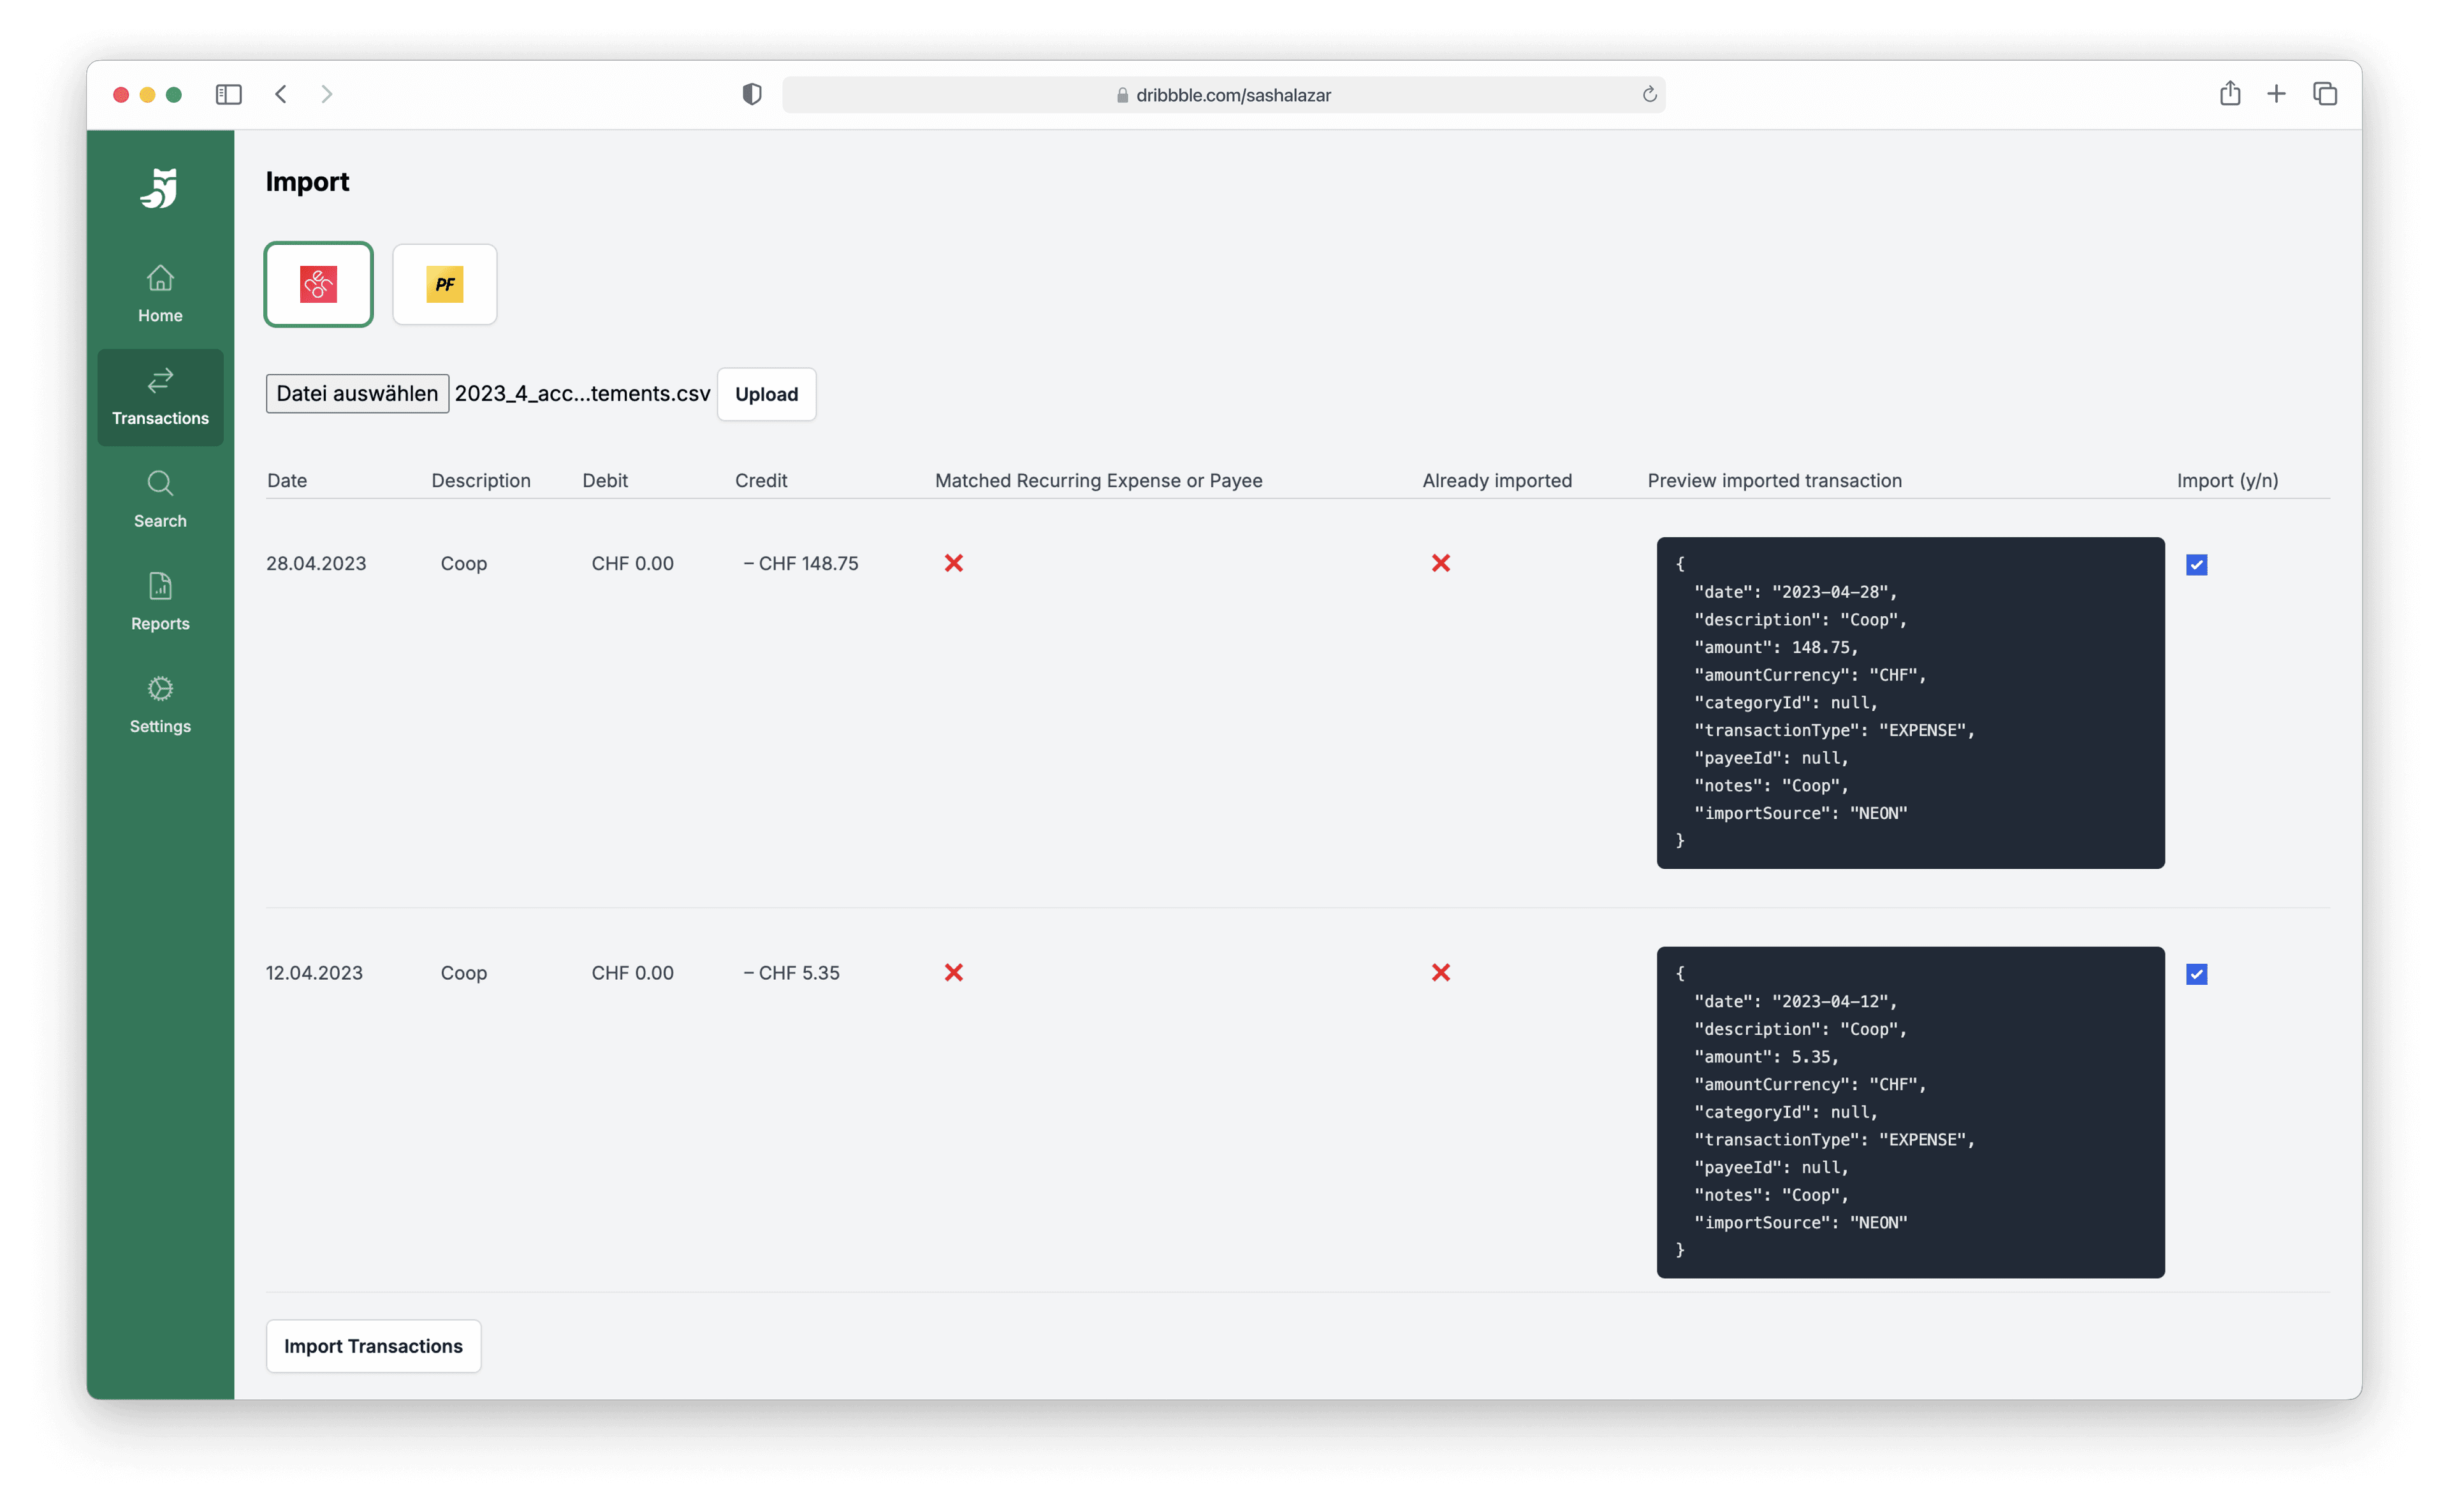The image size is (2448, 1512).
Task: Open Settings gear in the sidebar
Action: 160,704
